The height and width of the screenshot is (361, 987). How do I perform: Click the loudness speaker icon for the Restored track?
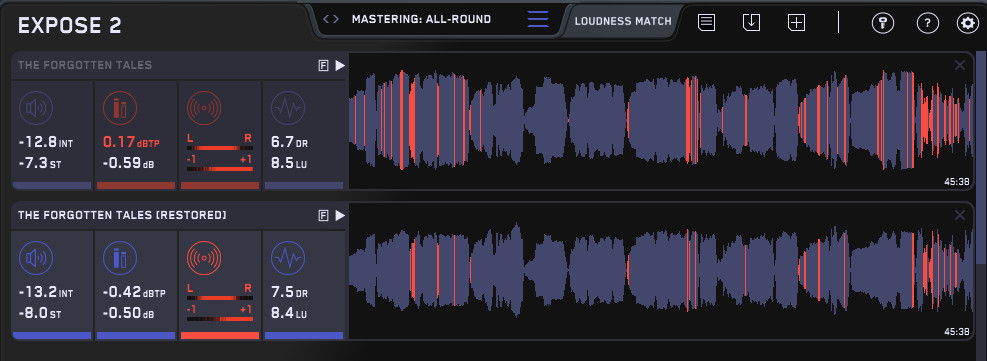(x=36, y=258)
